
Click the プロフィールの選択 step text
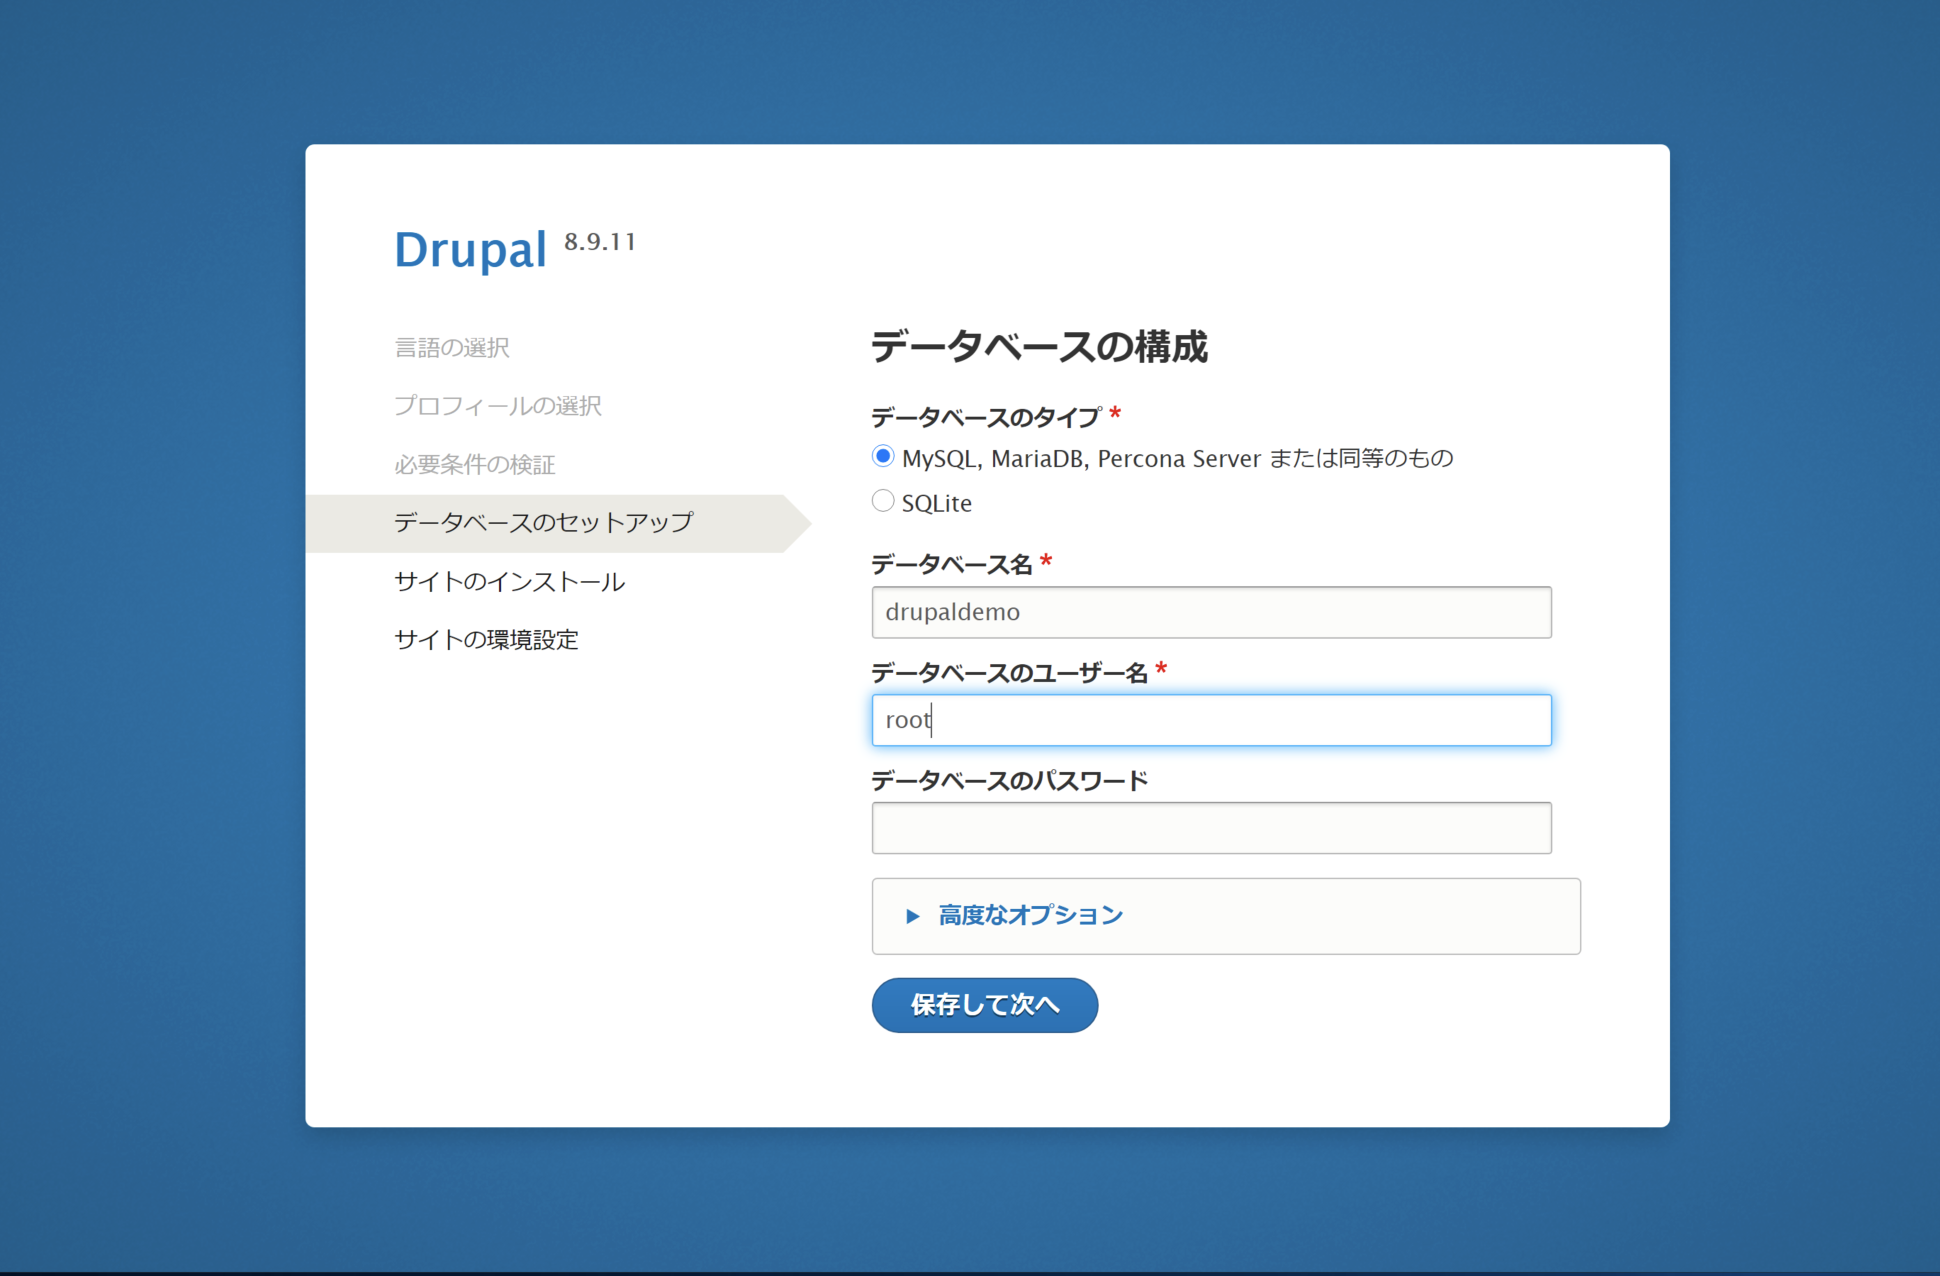point(497,405)
